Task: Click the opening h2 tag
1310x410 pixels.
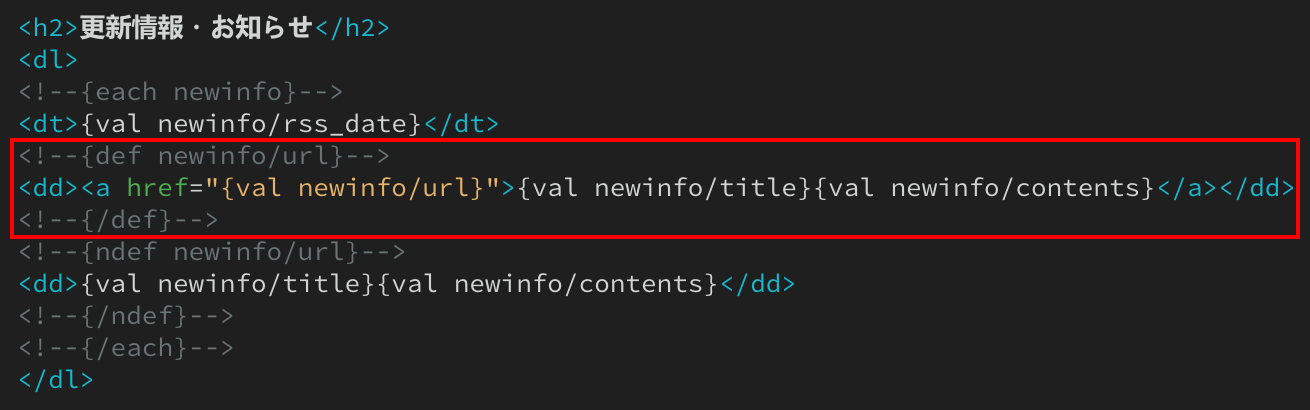Action: click(x=49, y=28)
